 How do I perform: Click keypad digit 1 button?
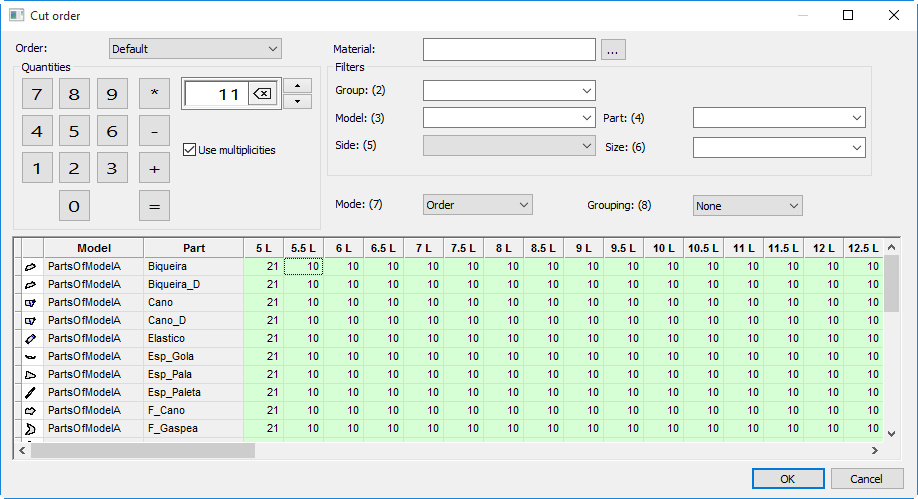click(37, 168)
